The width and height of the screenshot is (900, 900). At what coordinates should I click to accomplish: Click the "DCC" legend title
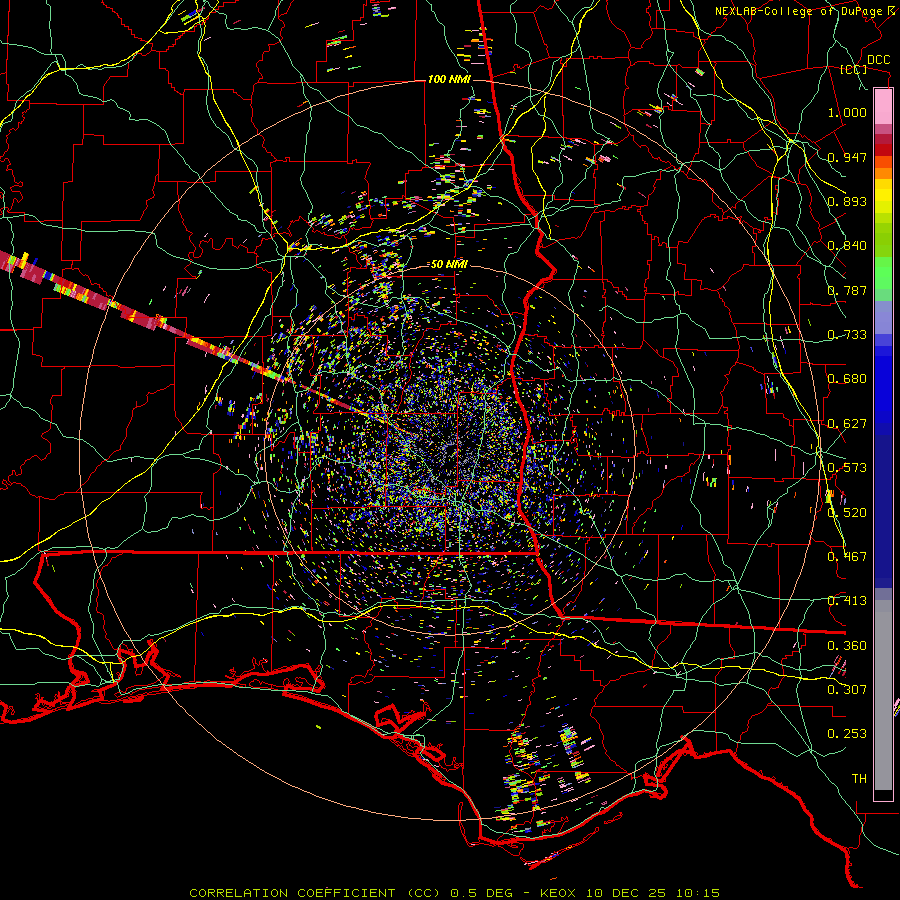pyautogui.click(x=878, y=59)
